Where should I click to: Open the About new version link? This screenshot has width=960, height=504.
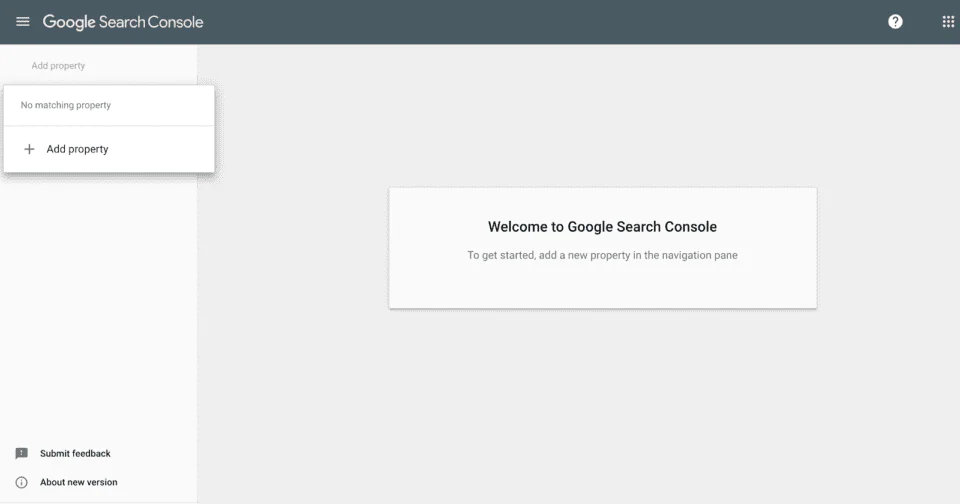[78, 482]
